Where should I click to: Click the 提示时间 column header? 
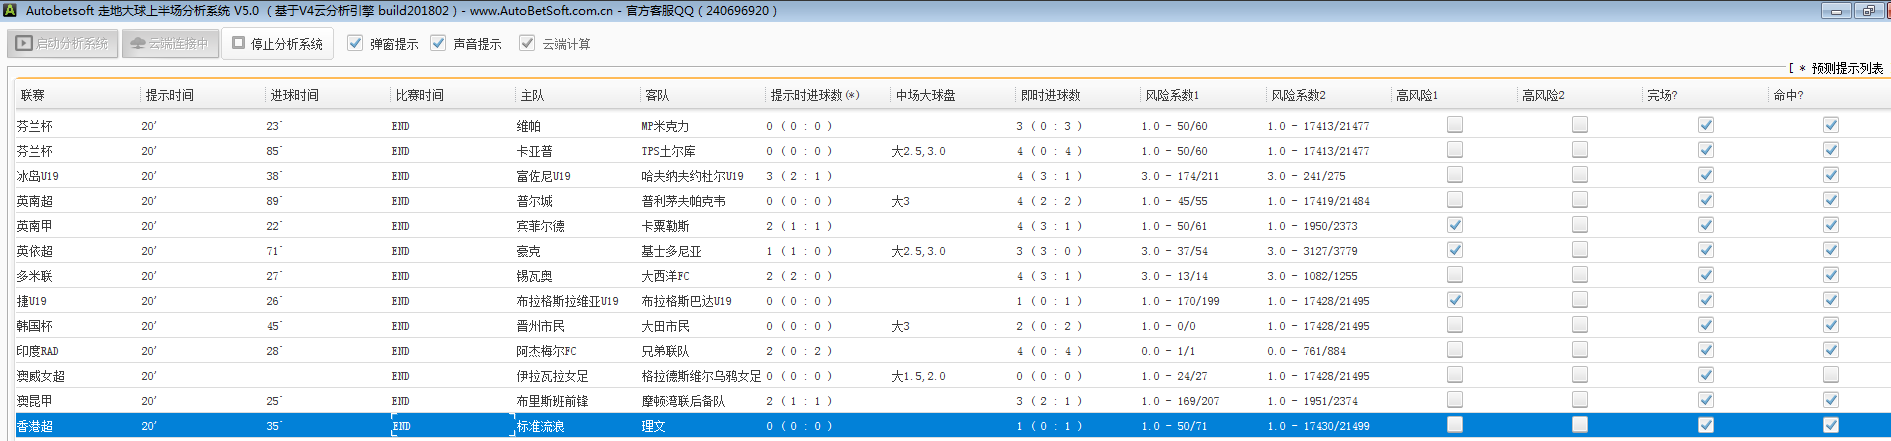point(170,95)
